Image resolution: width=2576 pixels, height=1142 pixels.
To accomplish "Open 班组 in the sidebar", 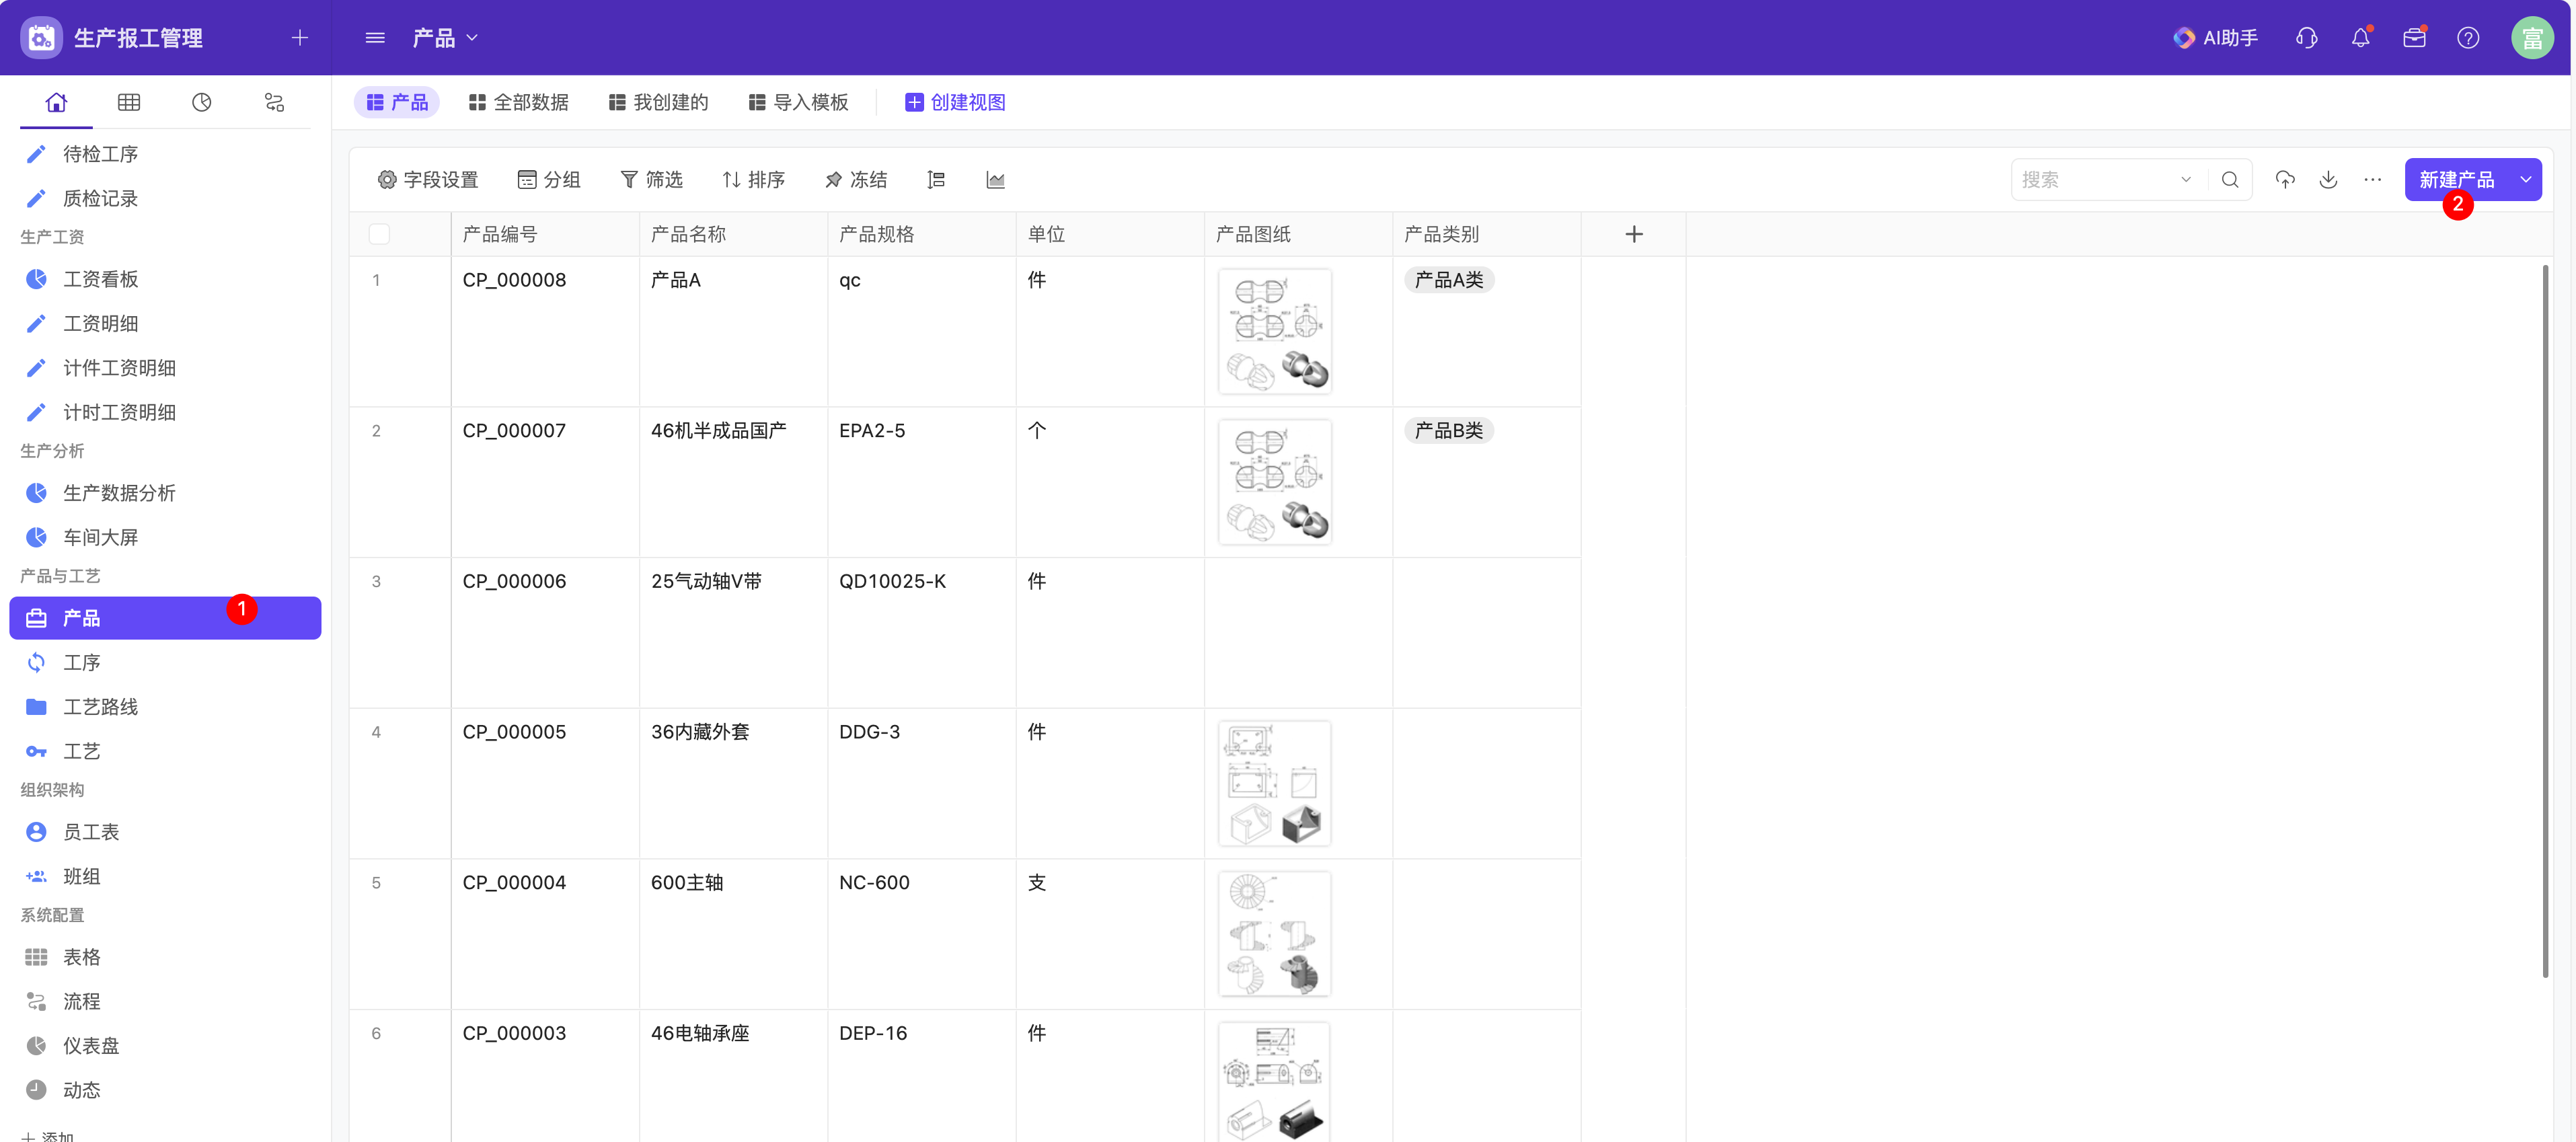I will tap(165, 876).
